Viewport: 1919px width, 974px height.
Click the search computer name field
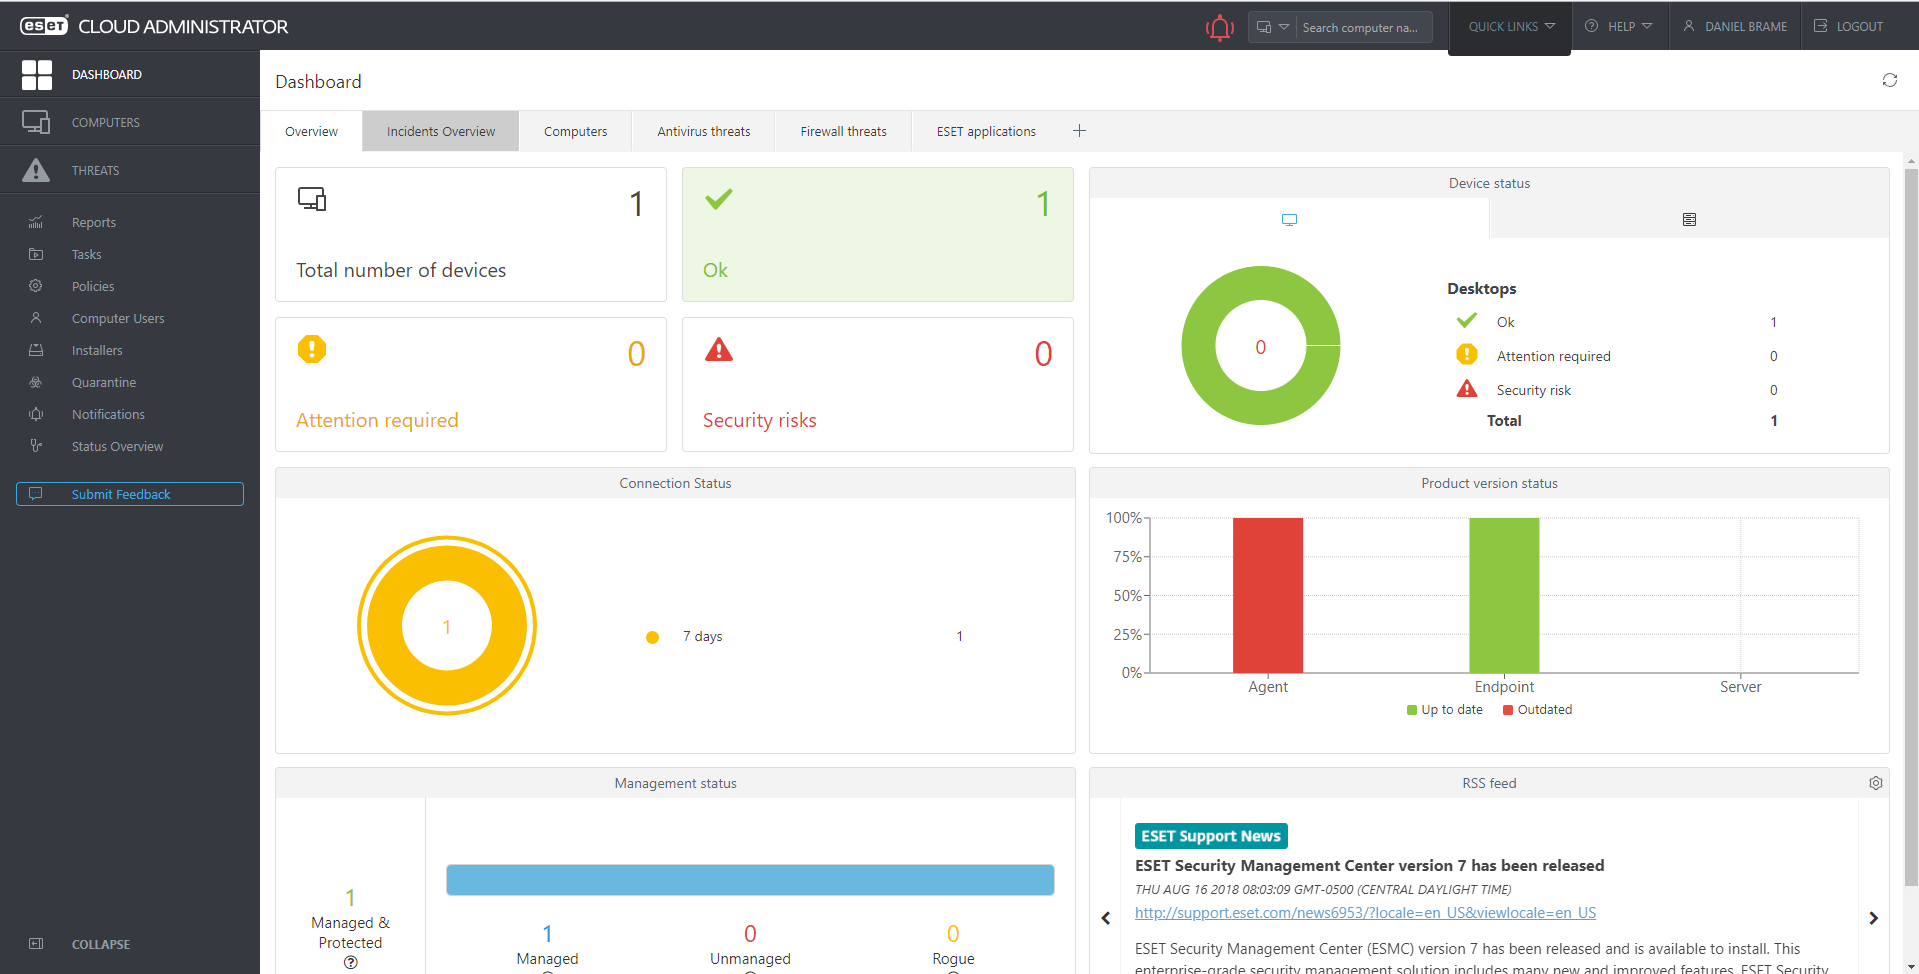pos(1364,27)
